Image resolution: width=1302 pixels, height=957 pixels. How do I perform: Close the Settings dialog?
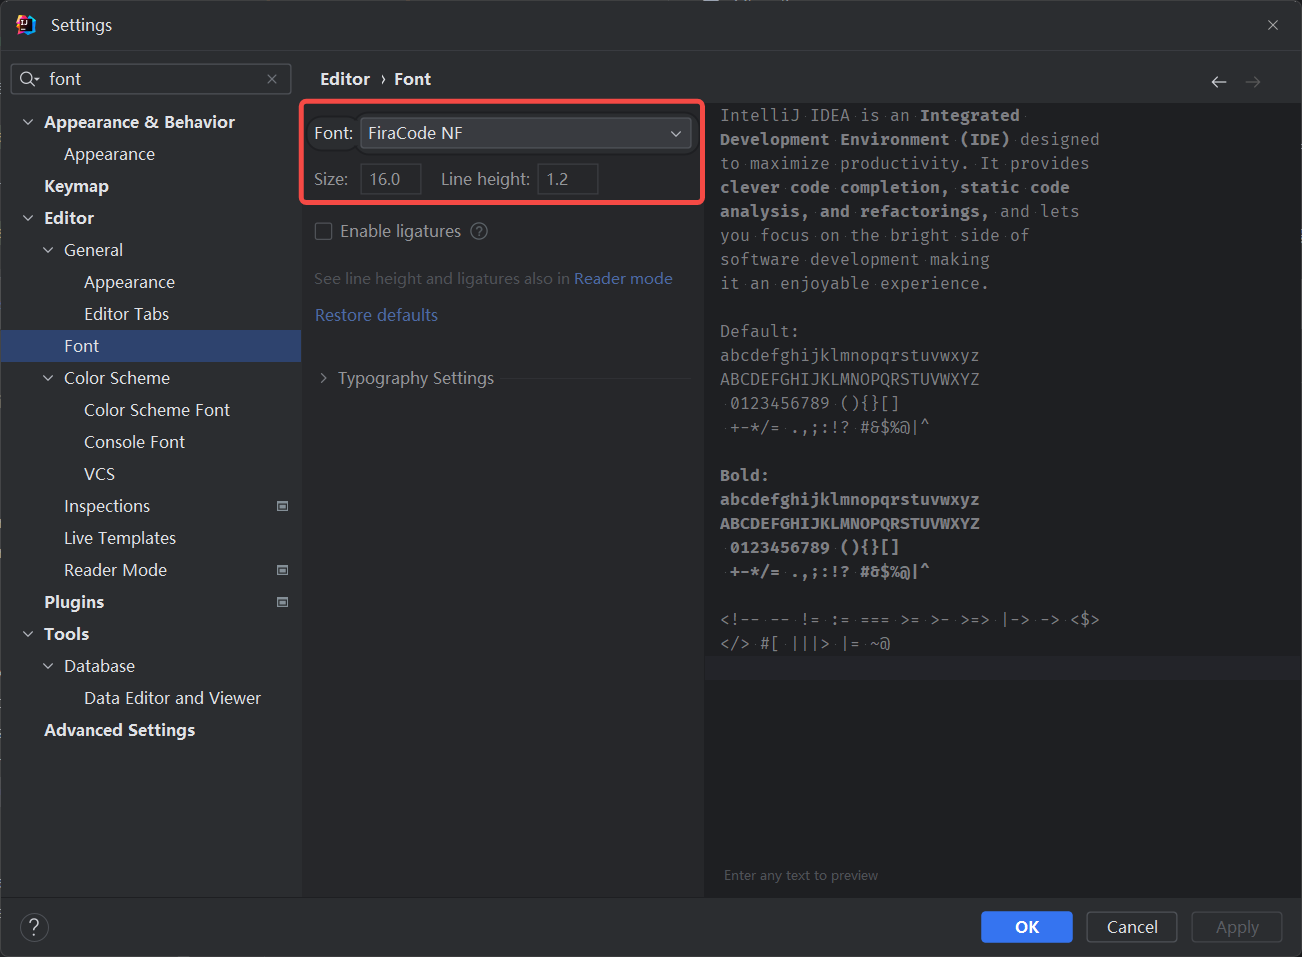1273,25
